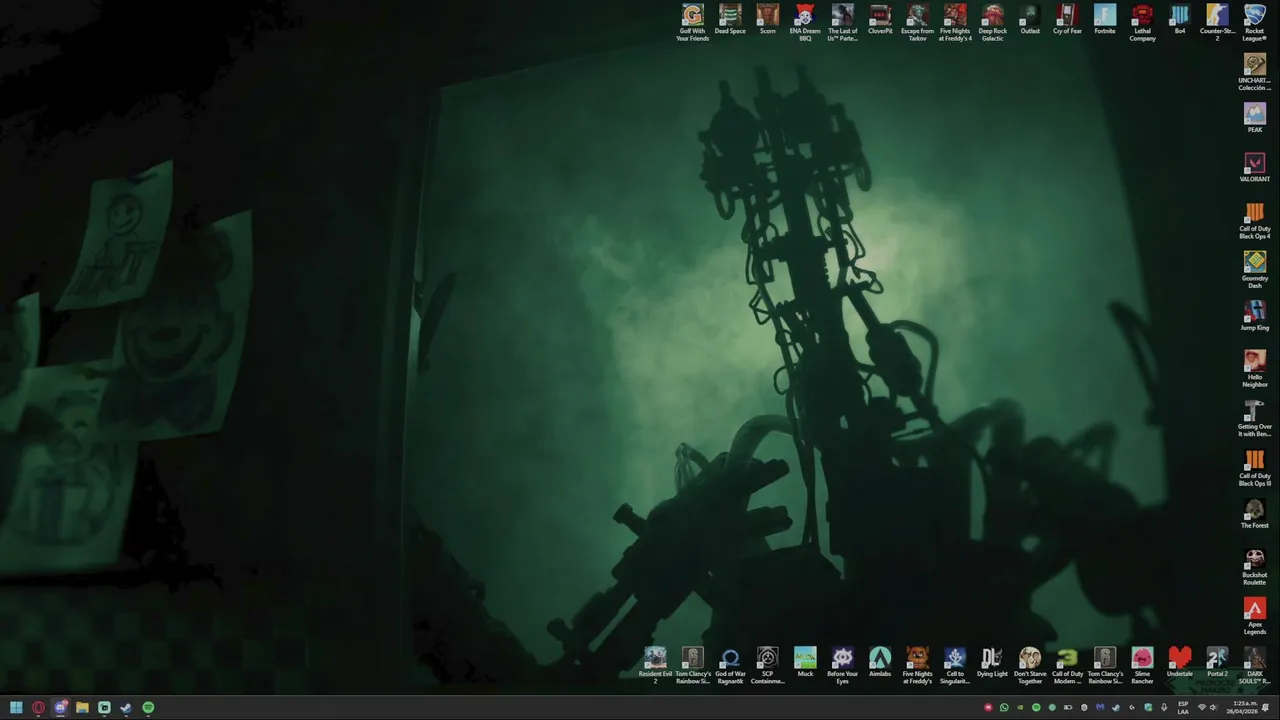1280x720 pixels.
Task: Select the Hello Neighbor icon
Action: pos(1255,369)
